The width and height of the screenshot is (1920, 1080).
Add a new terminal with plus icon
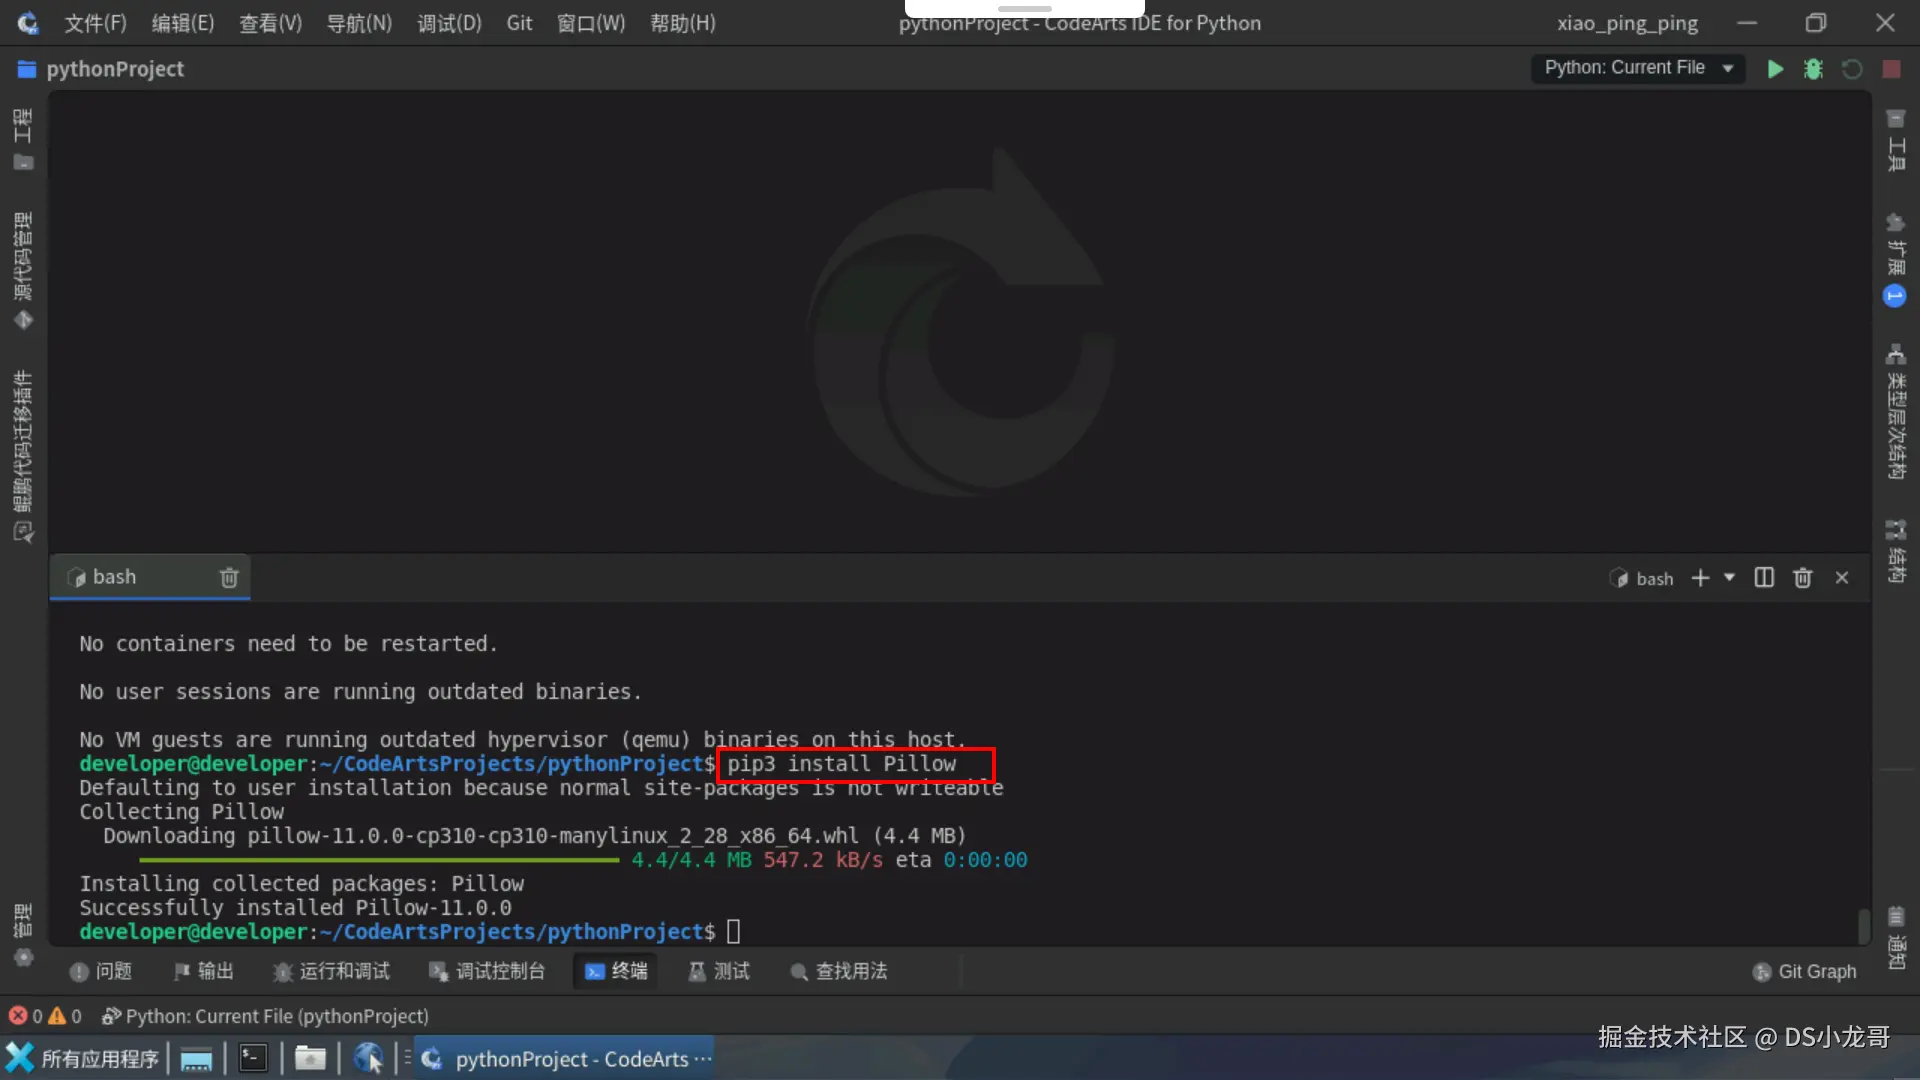[1700, 578]
